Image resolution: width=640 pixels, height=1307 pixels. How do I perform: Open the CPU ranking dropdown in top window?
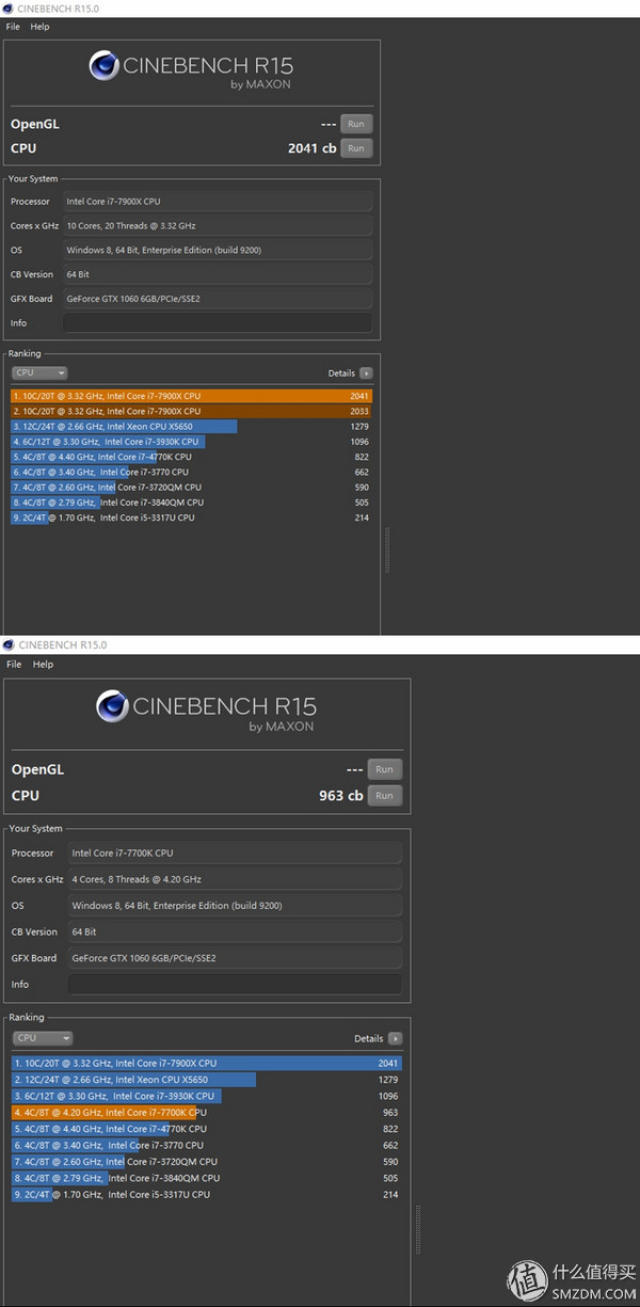(39, 373)
